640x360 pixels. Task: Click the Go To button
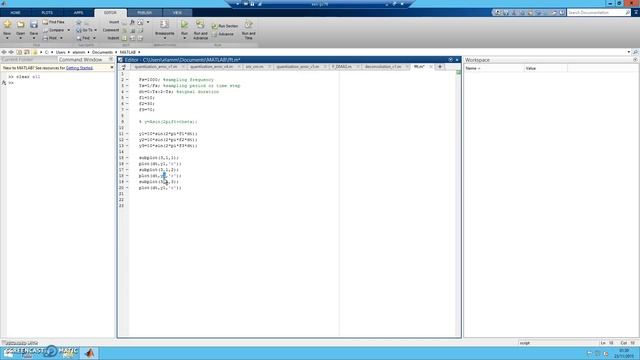(x=84, y=30)
